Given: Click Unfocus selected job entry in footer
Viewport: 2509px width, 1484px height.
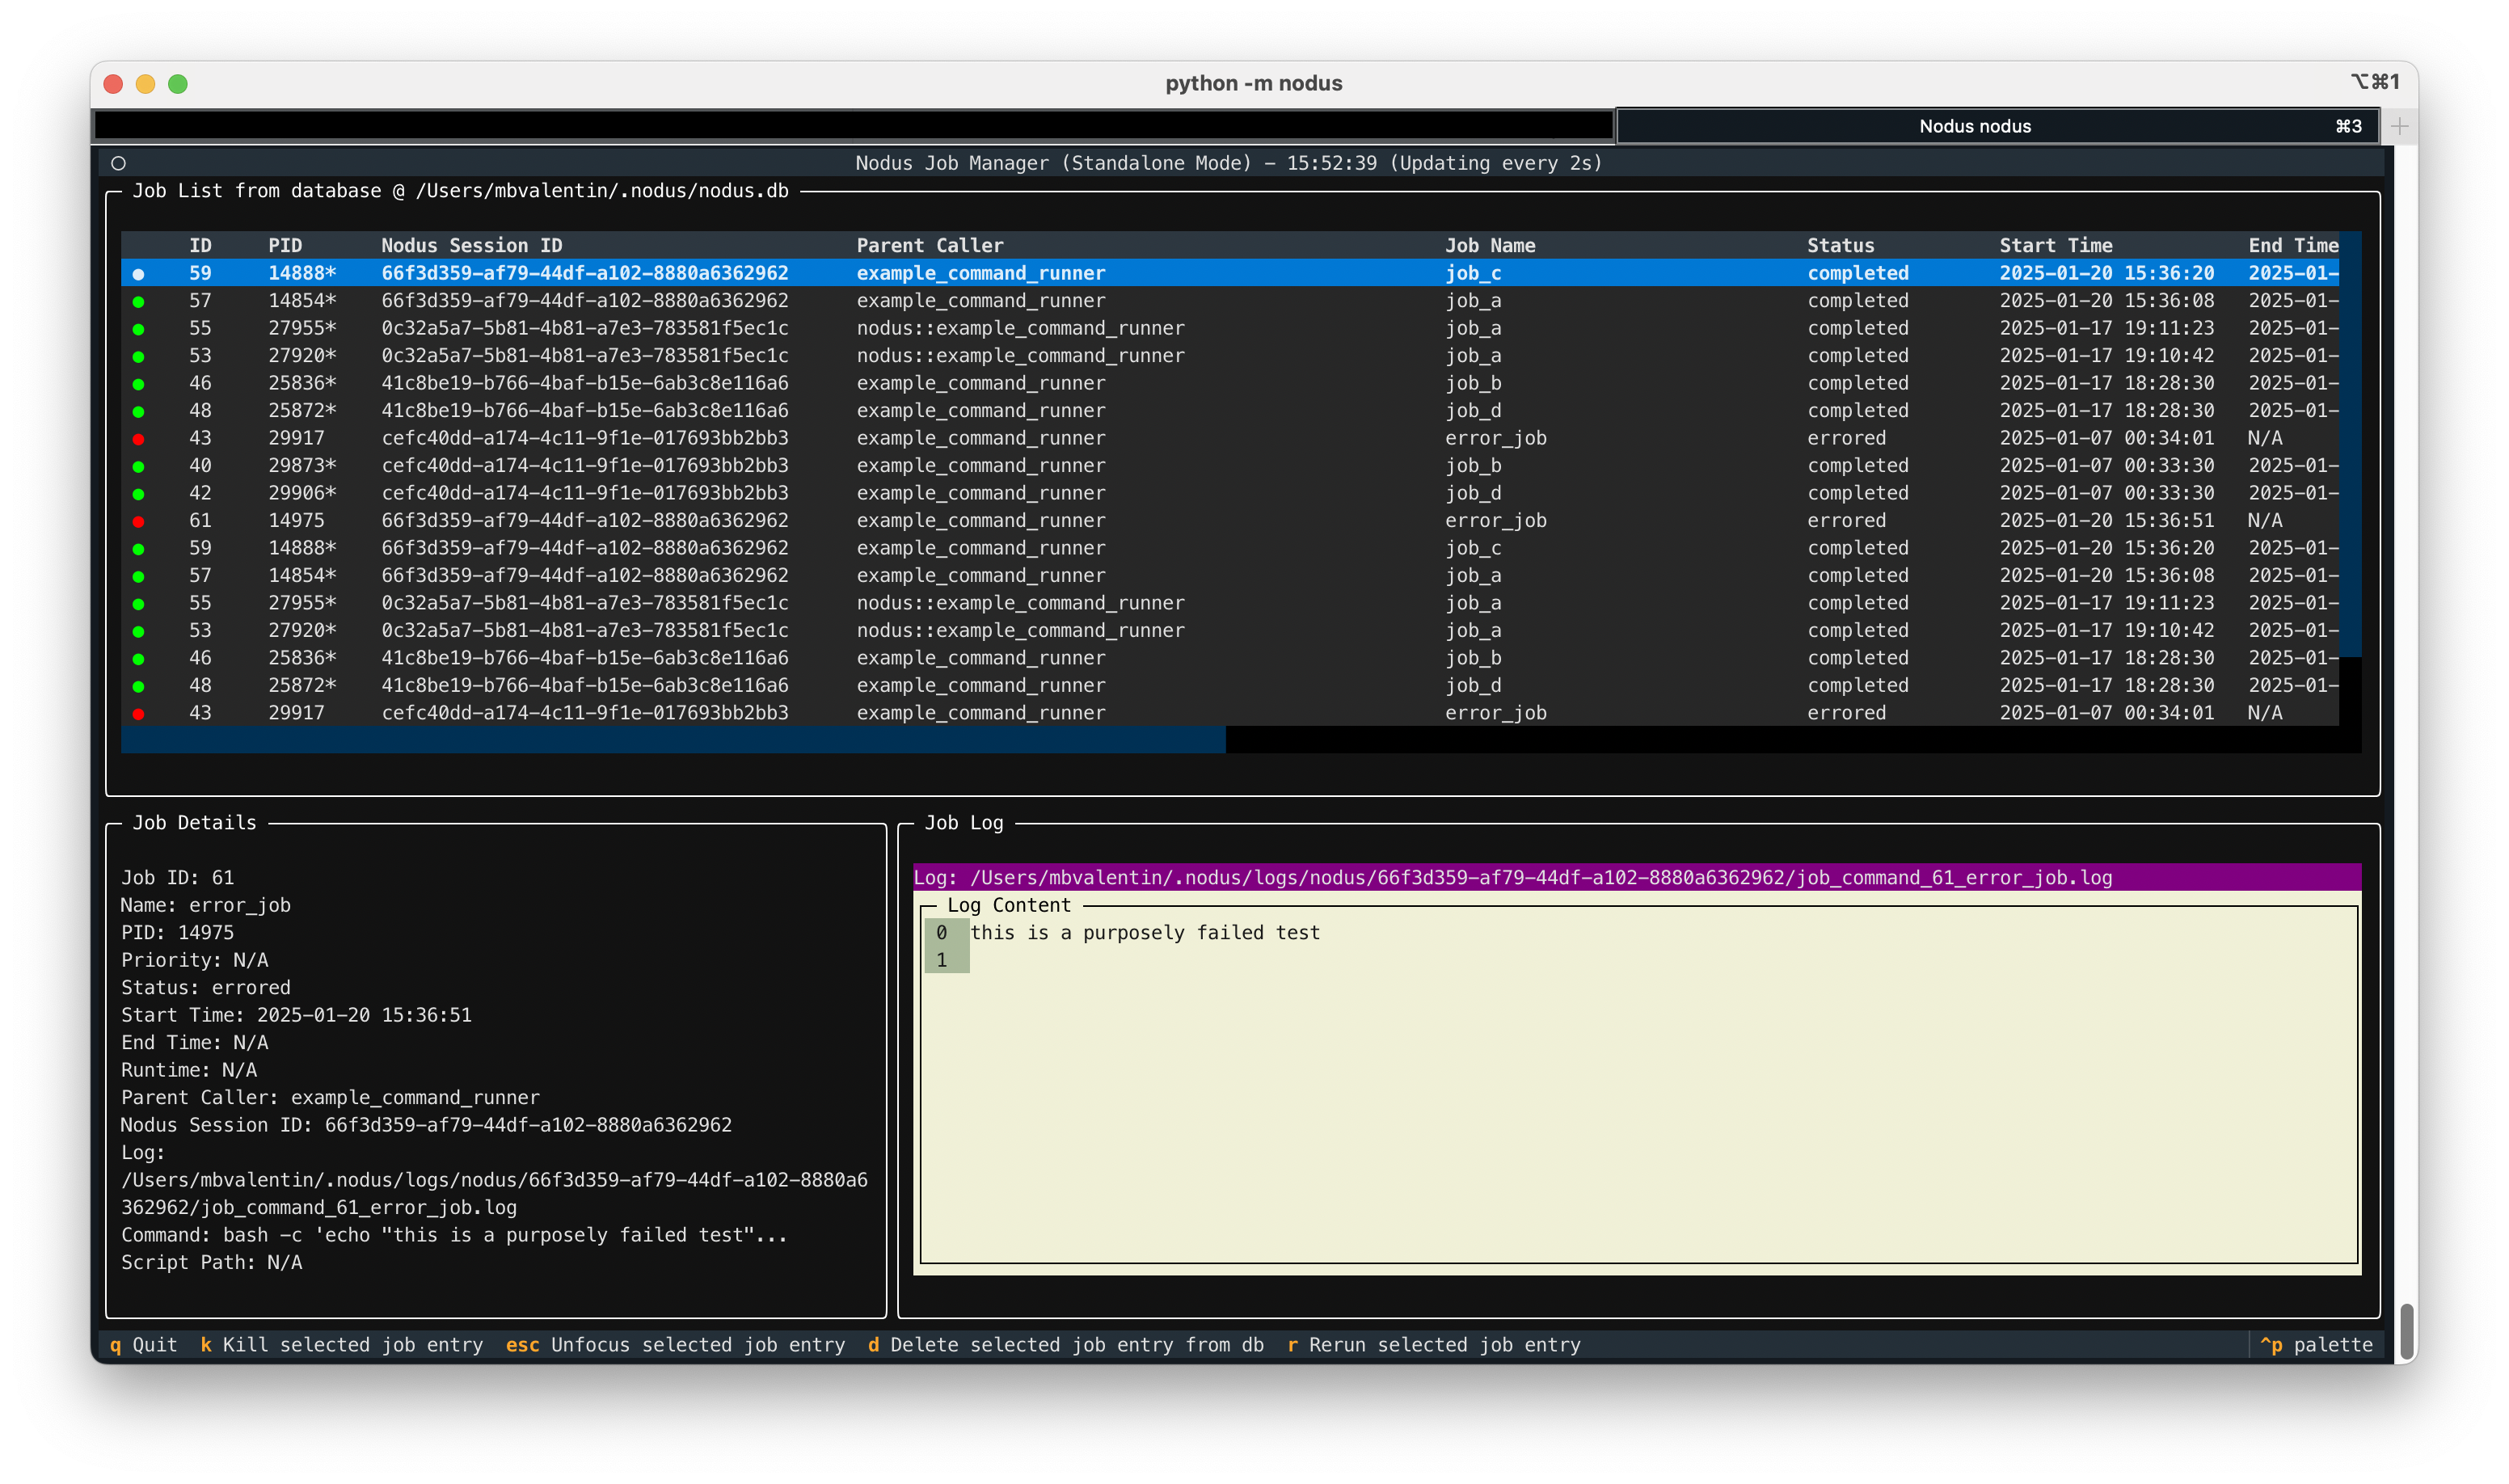Looking at the screenshot, I should tap(675, 1345).
